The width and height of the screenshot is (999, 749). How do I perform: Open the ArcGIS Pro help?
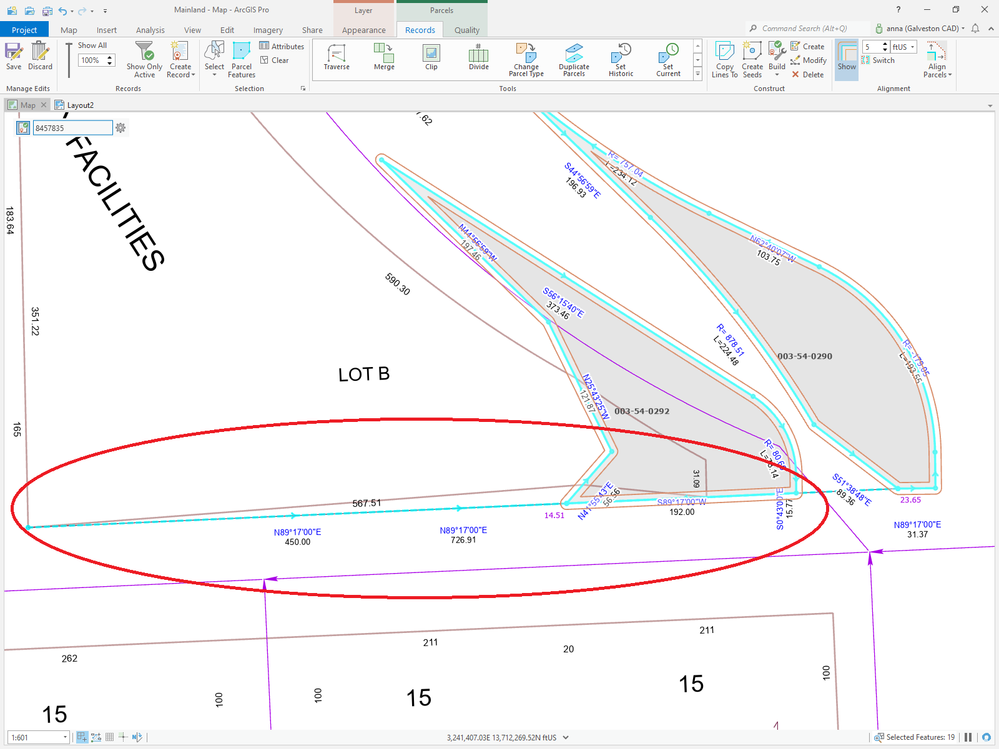point(898,10)
